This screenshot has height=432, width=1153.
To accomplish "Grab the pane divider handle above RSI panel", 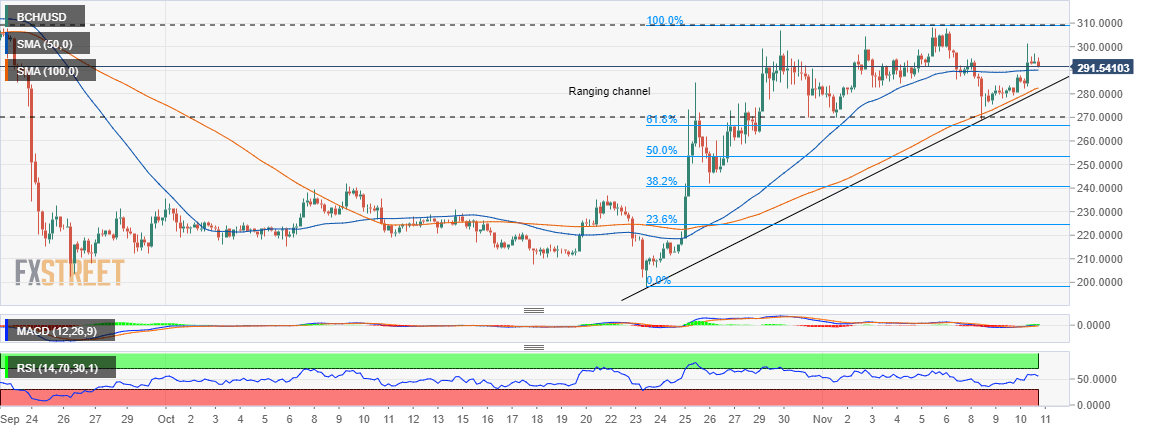I will click(x=534, y=347).
